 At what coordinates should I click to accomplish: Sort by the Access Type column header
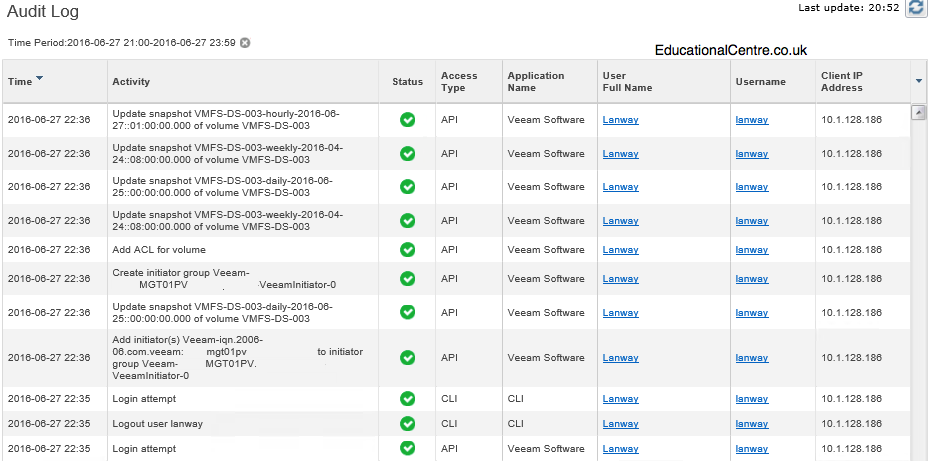[459, 81]
